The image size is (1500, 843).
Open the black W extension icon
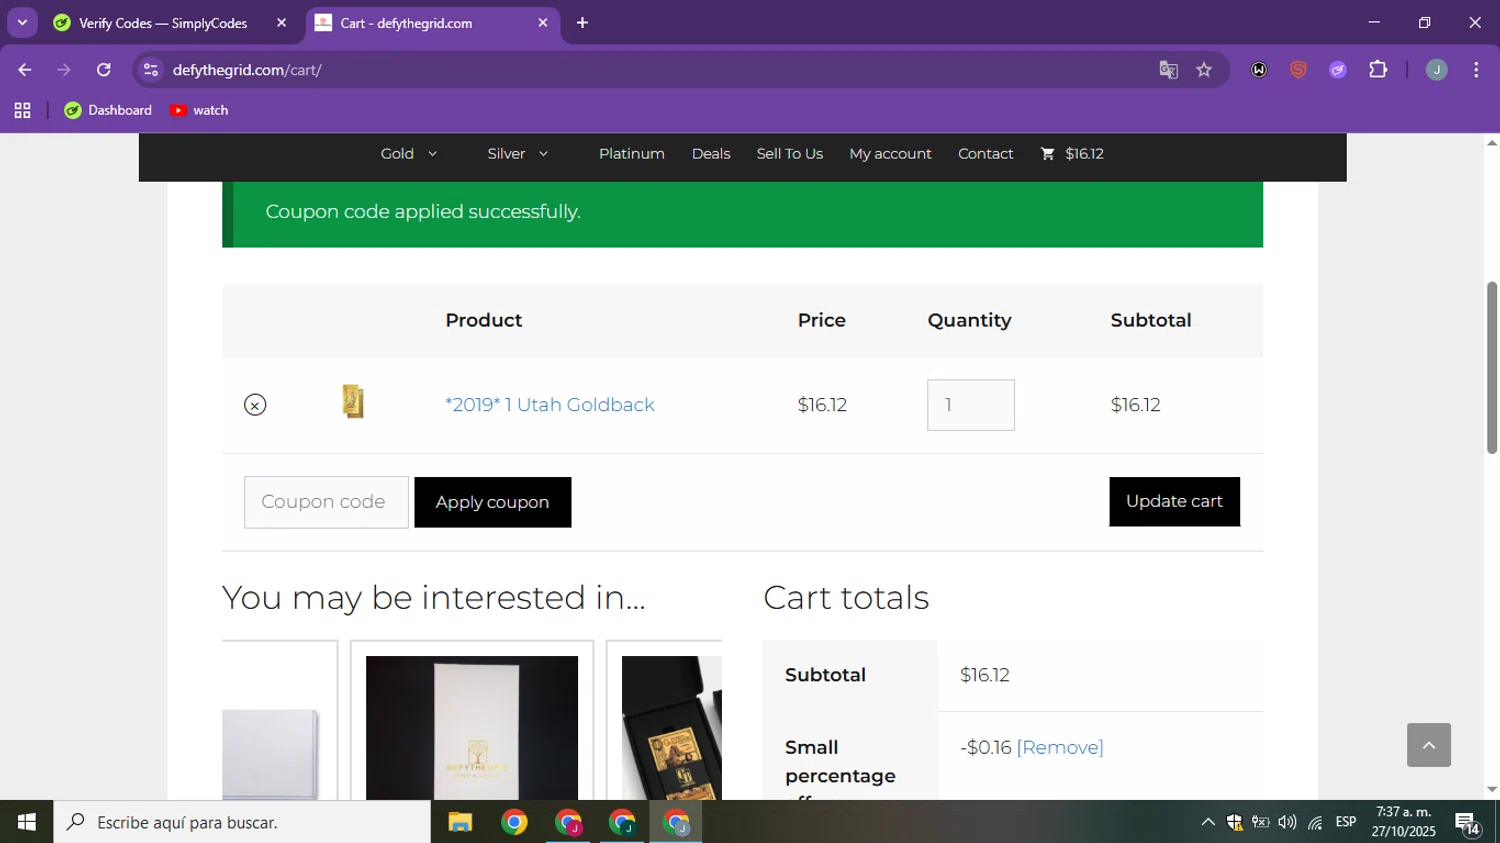click(x=1259, y=70)
